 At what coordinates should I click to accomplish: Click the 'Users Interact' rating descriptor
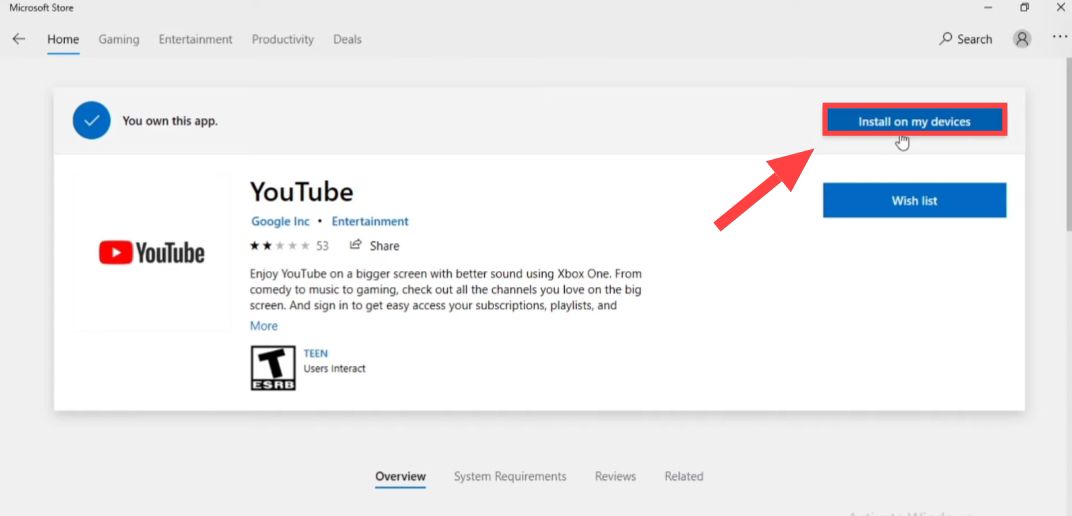click(334, 368)
